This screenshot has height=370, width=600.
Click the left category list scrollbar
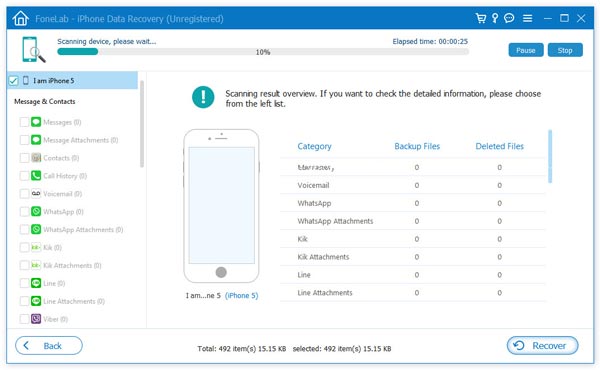[x=142, y=124]
